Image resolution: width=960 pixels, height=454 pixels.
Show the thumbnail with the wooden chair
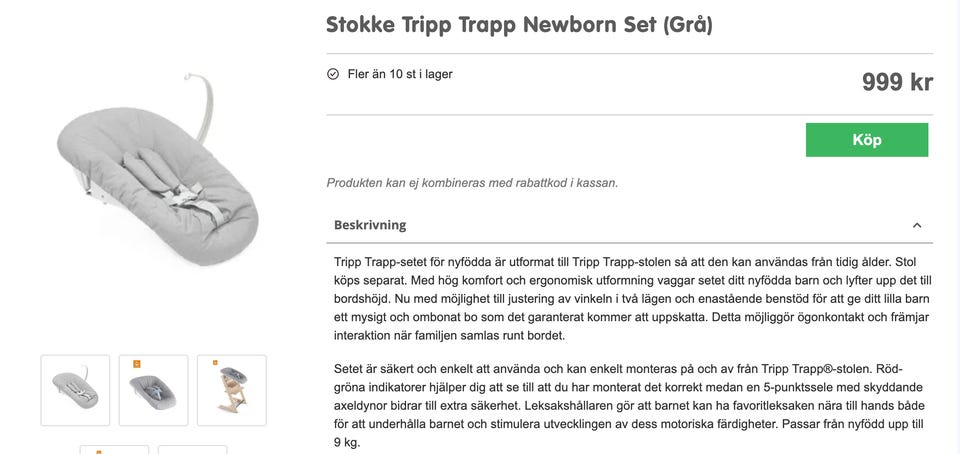232,390
